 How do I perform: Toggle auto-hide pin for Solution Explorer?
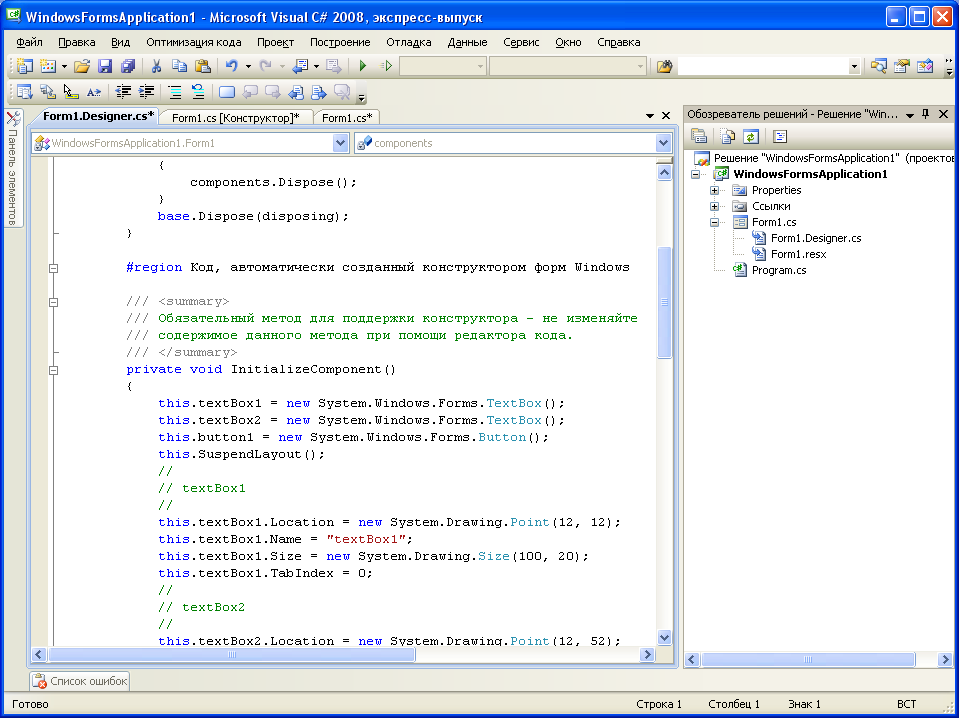926,114
